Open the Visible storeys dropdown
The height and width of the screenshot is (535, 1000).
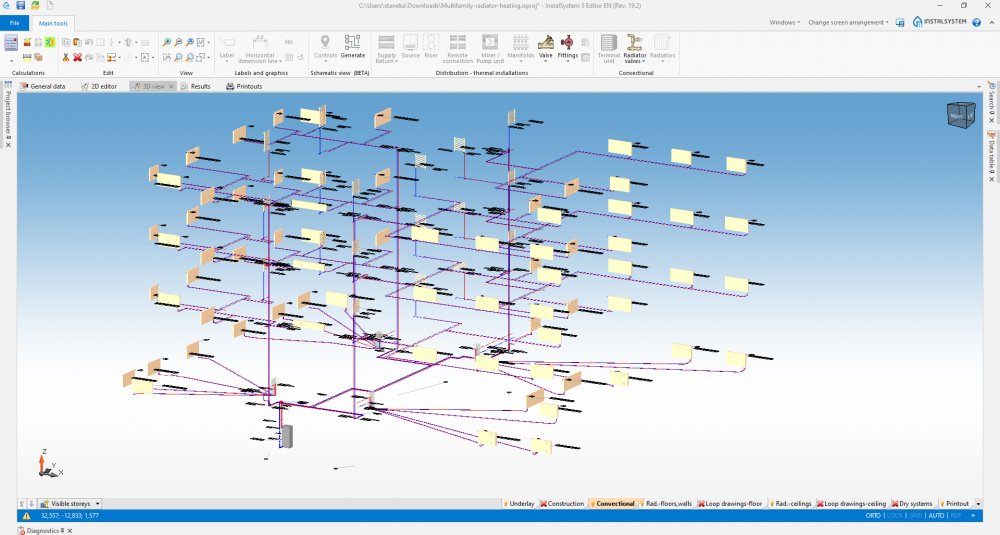(x=70, y=504)
